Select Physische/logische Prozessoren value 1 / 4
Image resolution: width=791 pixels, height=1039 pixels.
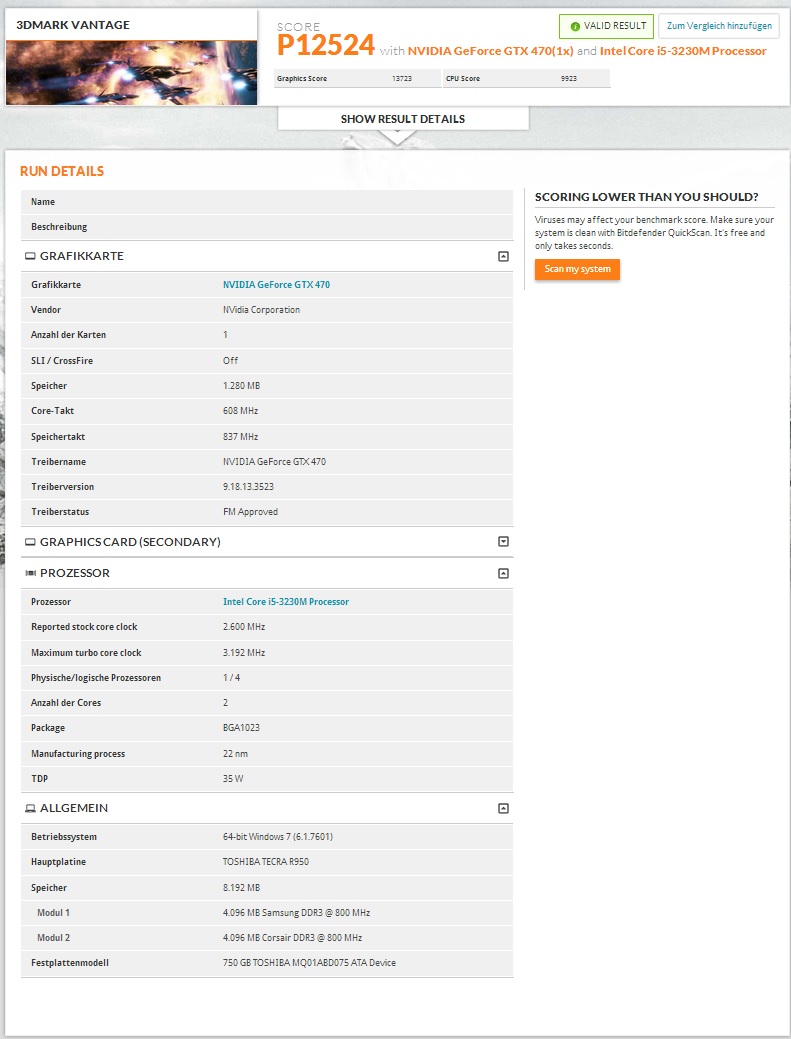[x=231, y=678]
